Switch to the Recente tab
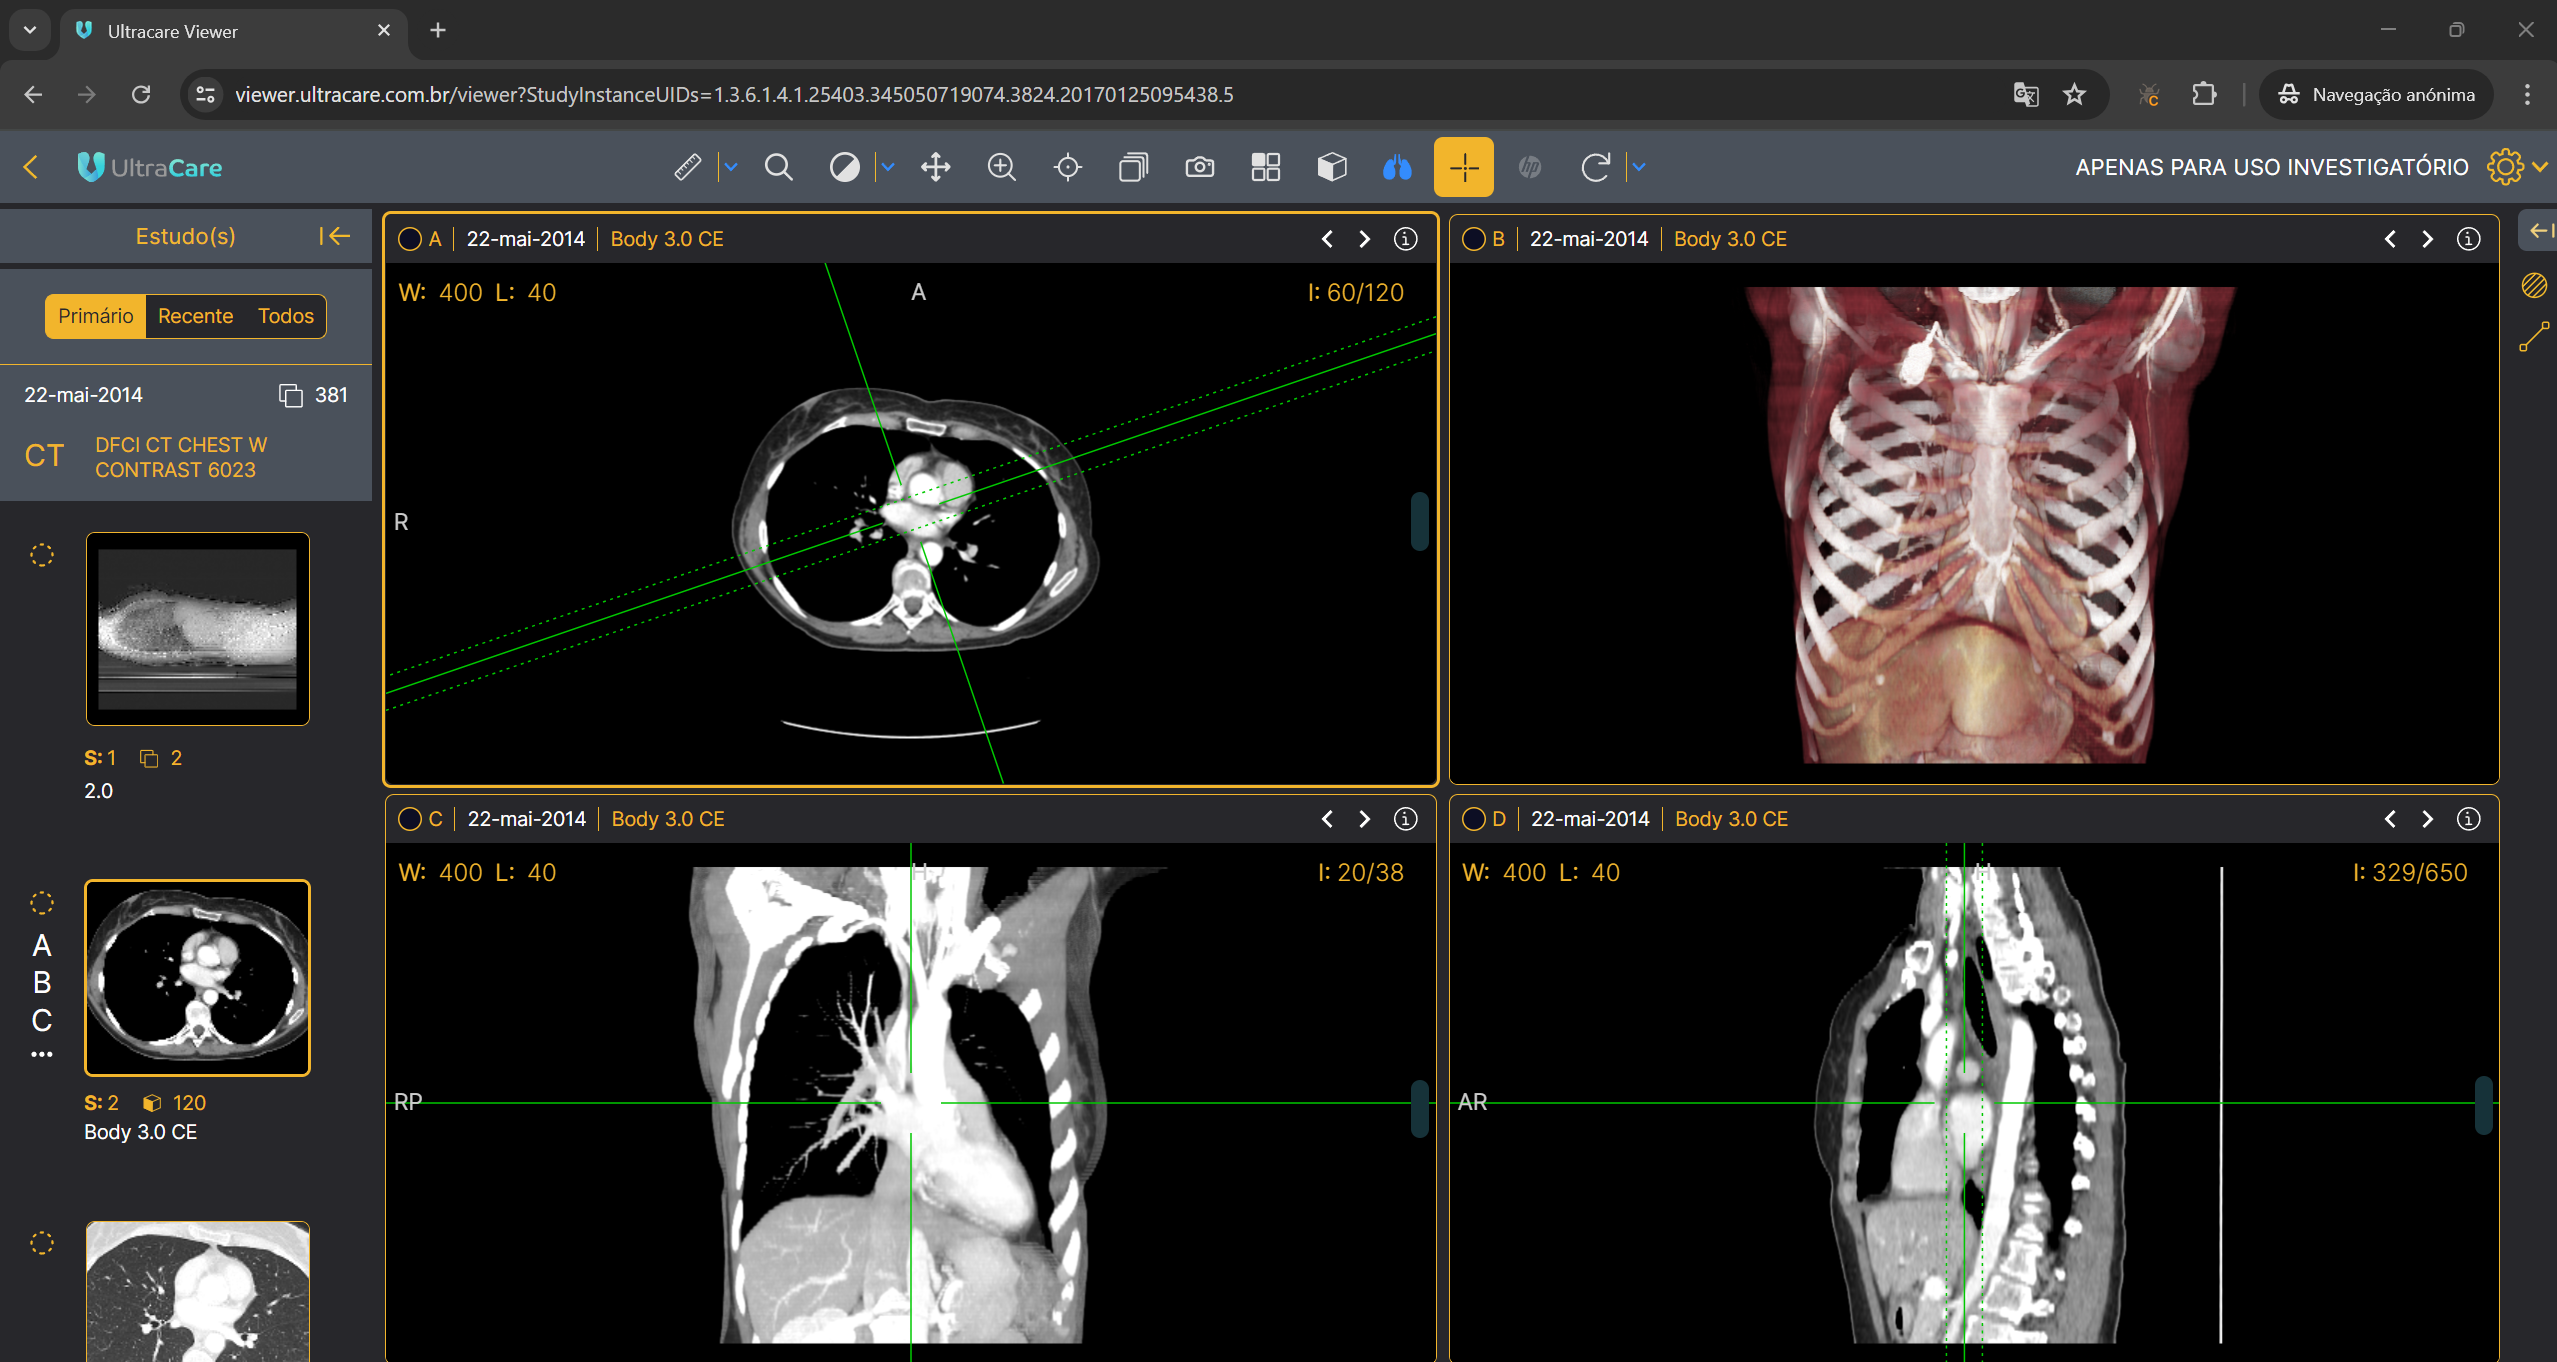The height and width of the screenshot is (1362, 2557). [x=195, y=316]
